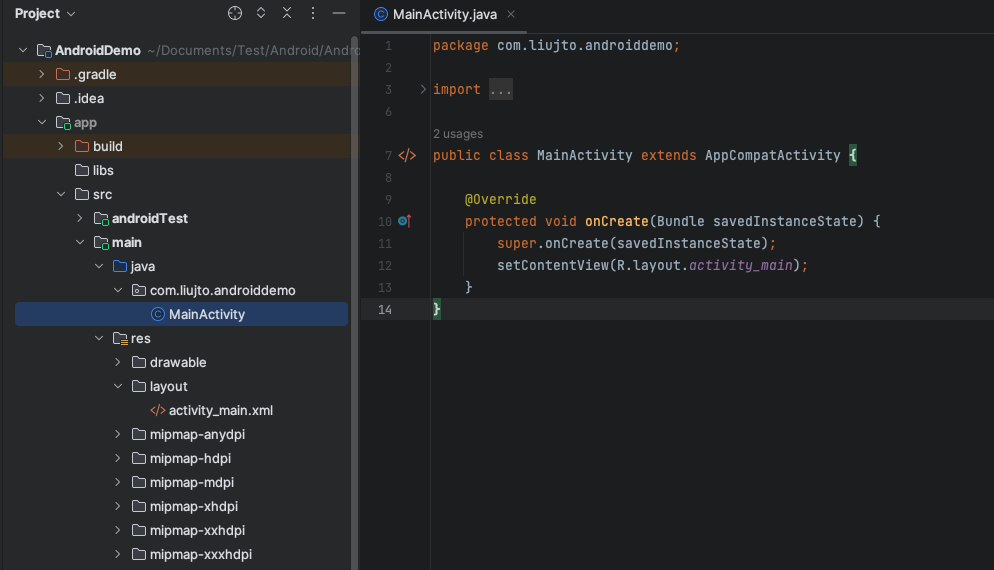The width and height of the screenshot is (994, 570).
Task: Click the class icon beside MainActivity
Action: (x=158, y=314)
